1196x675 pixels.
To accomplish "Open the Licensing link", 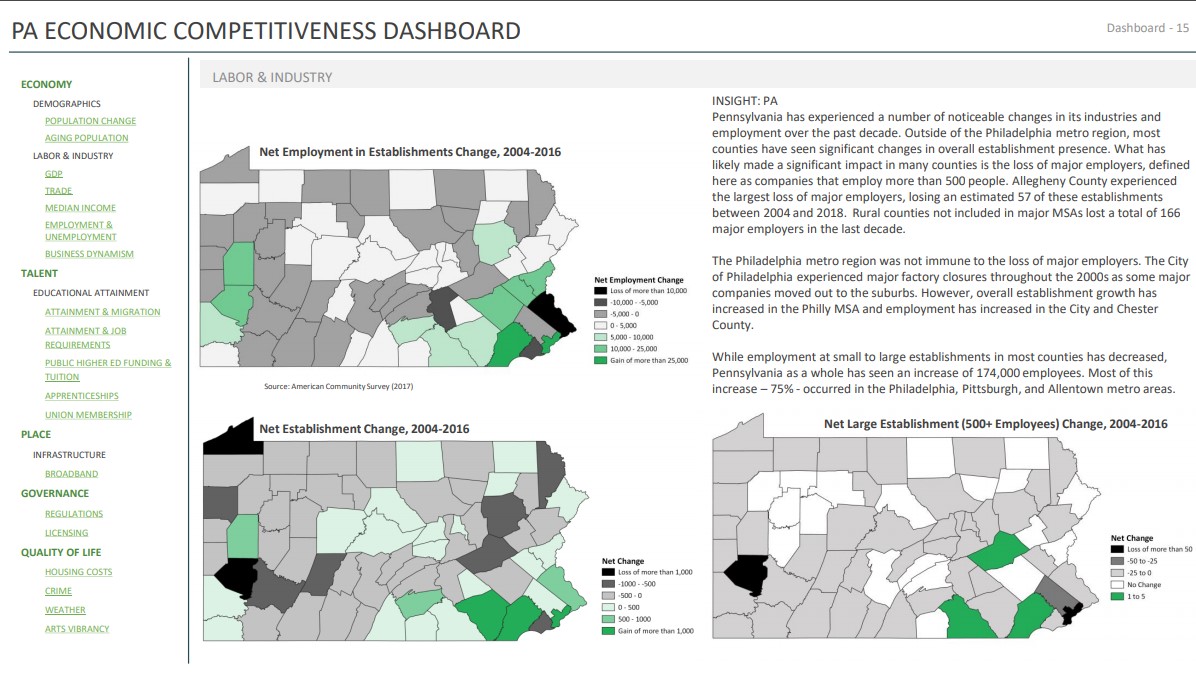I will [x=66, y=533].
